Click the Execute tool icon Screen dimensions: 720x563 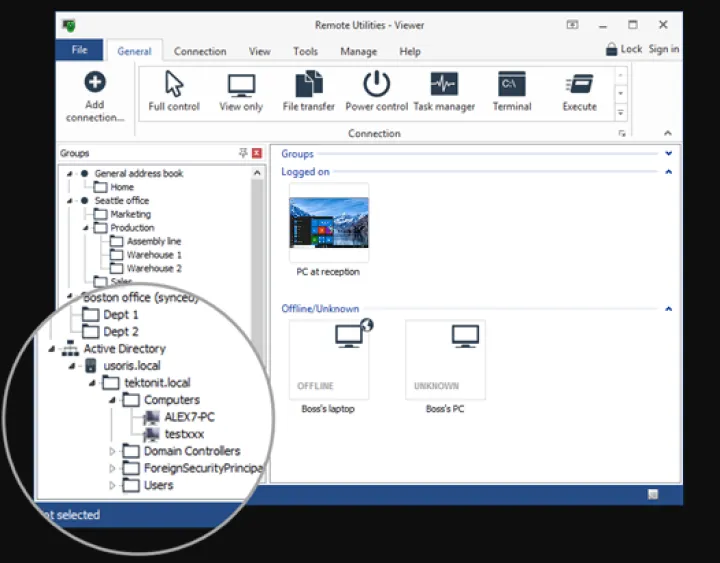[579, 85]
